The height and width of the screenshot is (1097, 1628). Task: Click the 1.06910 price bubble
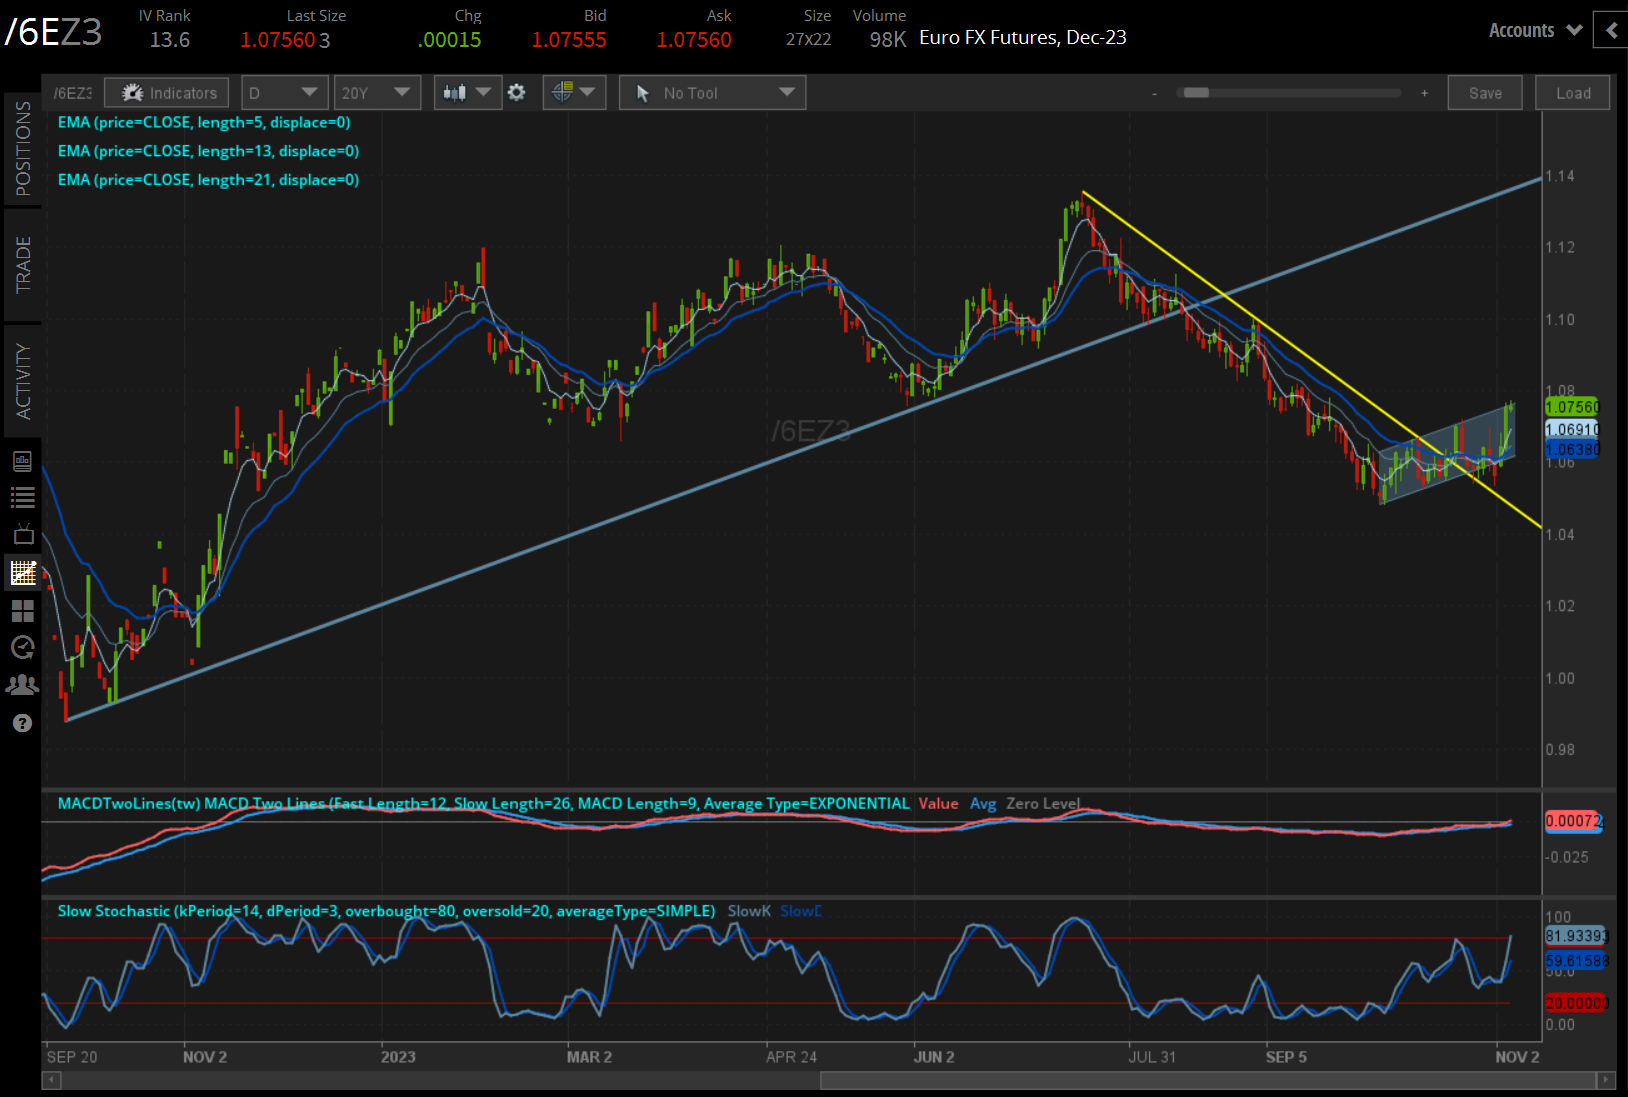click(x=1572, y=429)
